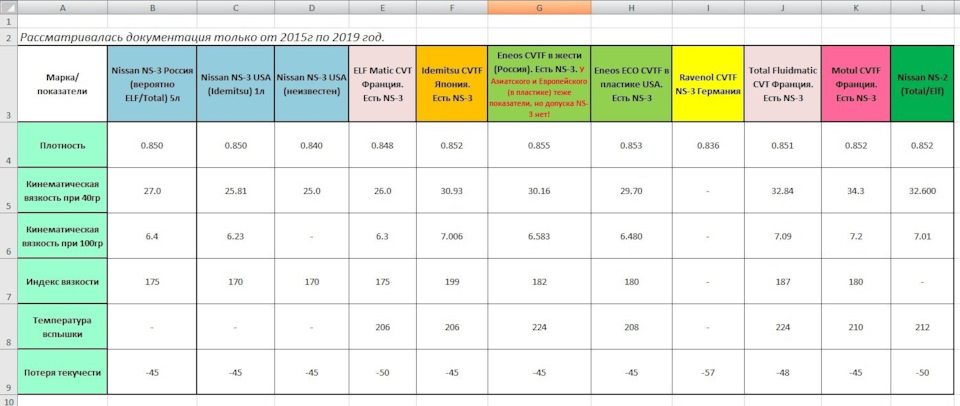Select the 'ELF Matic CVT Франция' cell
960x406 pixels.
click(383, 84)
